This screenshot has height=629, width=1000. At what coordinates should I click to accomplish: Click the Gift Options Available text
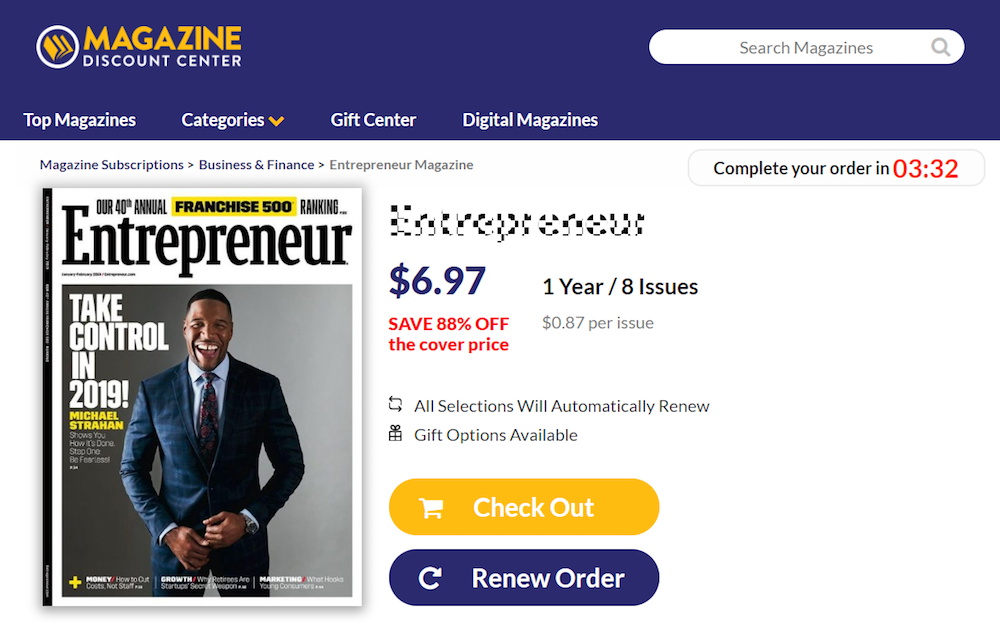pyautogui.click(x=496, y=435)
